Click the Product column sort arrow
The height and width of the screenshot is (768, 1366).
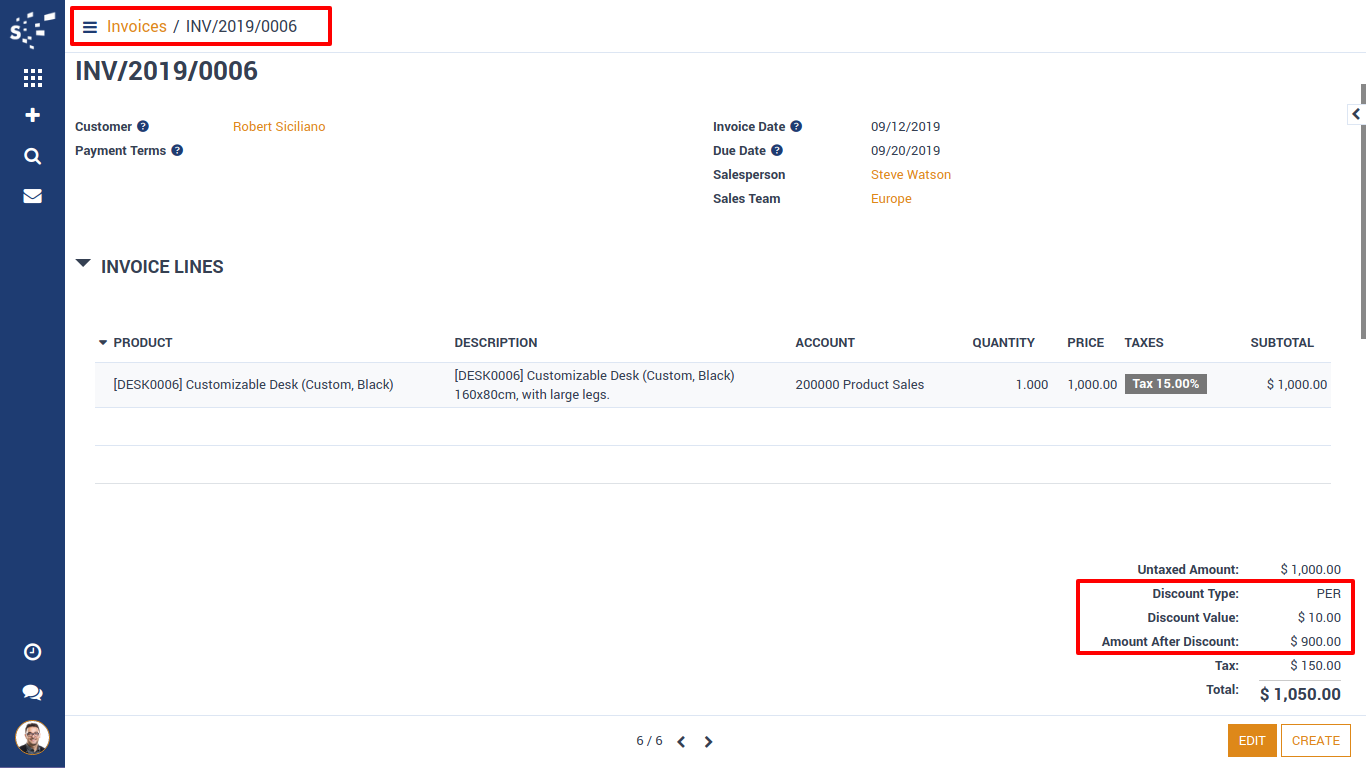[103, 343]
